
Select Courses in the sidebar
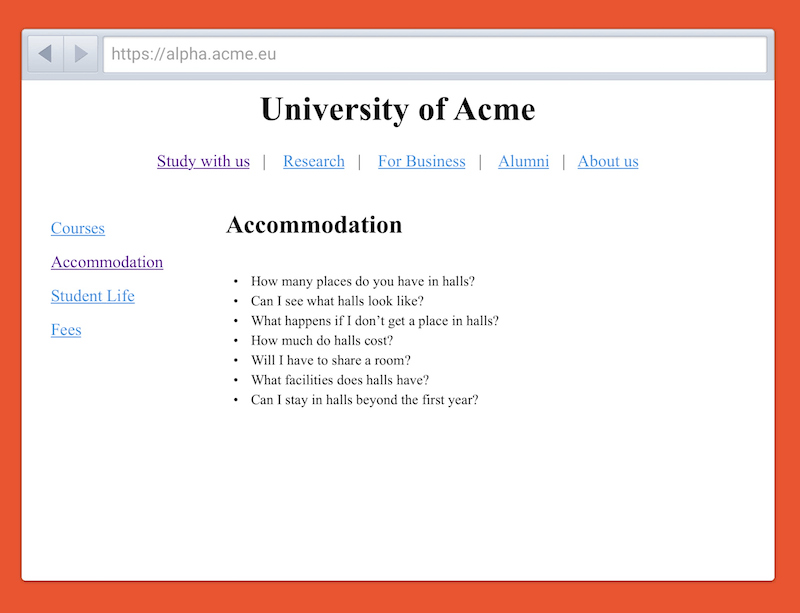pos(77,228)
